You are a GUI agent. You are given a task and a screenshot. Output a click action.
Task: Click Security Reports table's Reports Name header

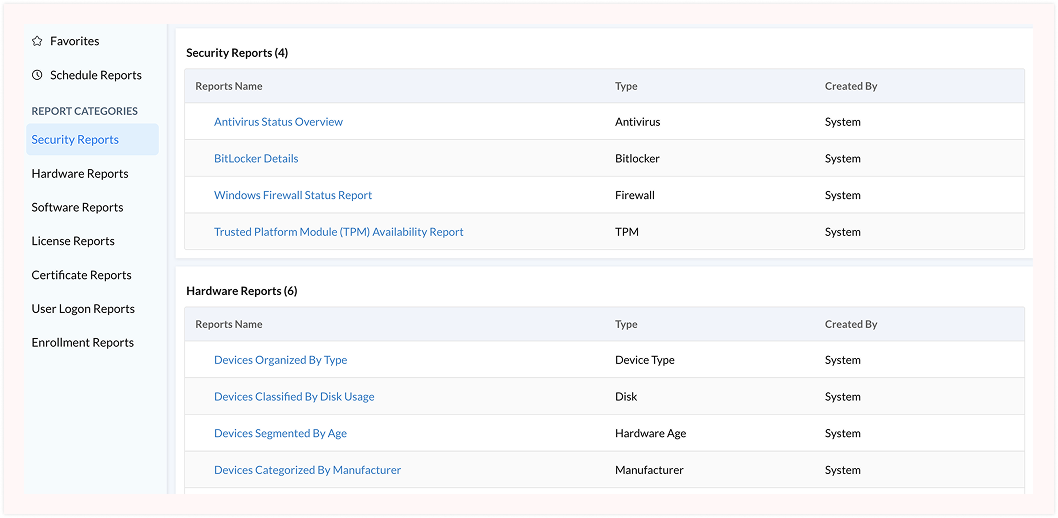click(229, 86)
